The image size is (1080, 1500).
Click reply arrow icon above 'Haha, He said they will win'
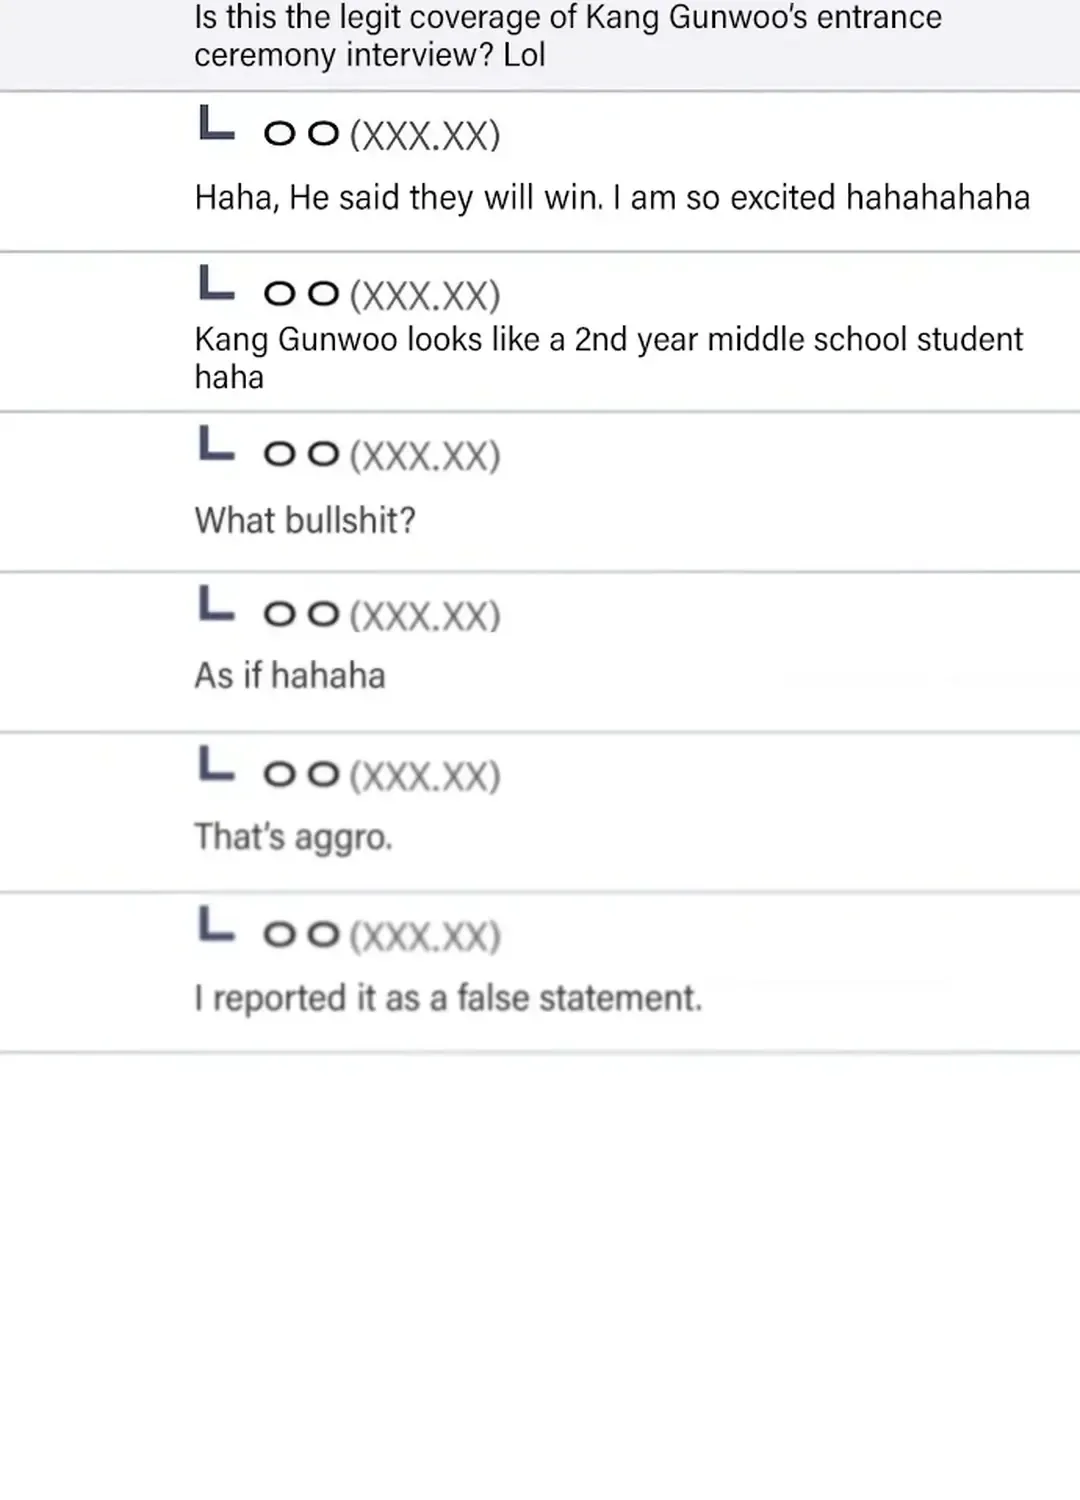(216, 124)
